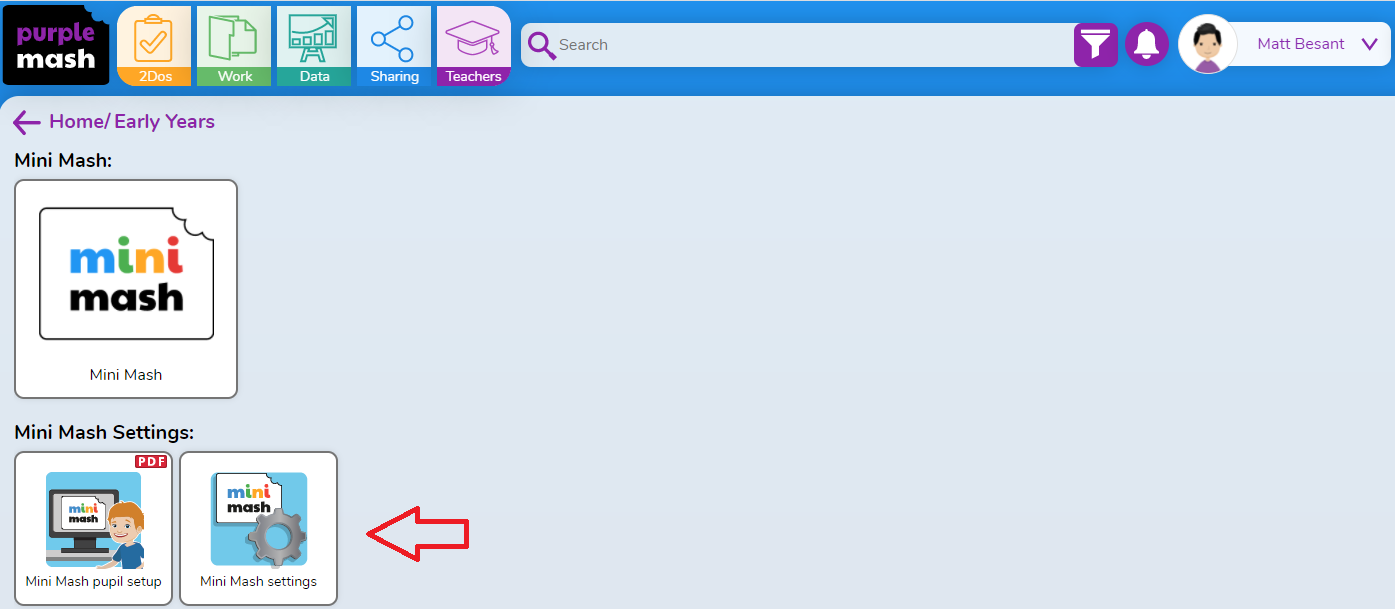
Task: Click the purple filter funnel icon
Action: click(x=1096, y=45)
